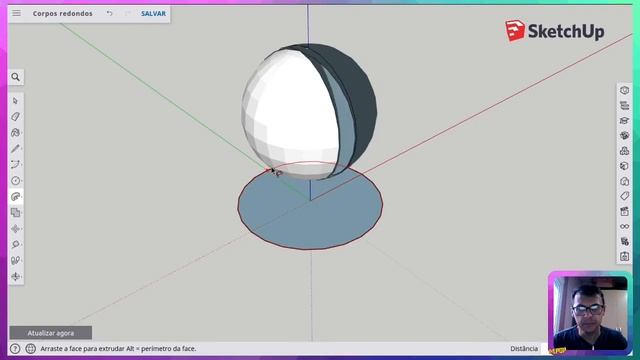Viewport: 640px width, 360px height.
Task: Open the icon below the glasses
Action: (624, 241)
